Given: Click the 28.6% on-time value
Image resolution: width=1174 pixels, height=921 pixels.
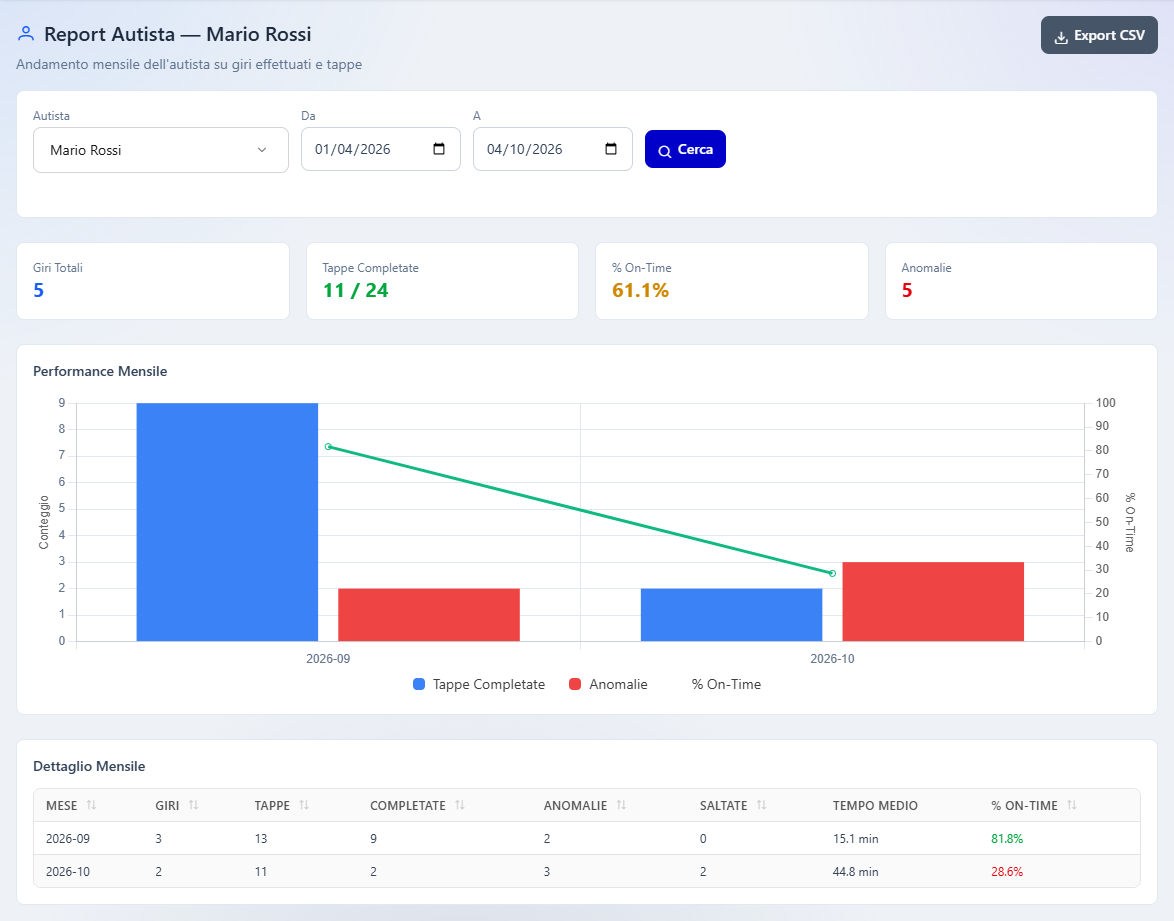Looking at the screenshot, I should [x=1007, y=872].
